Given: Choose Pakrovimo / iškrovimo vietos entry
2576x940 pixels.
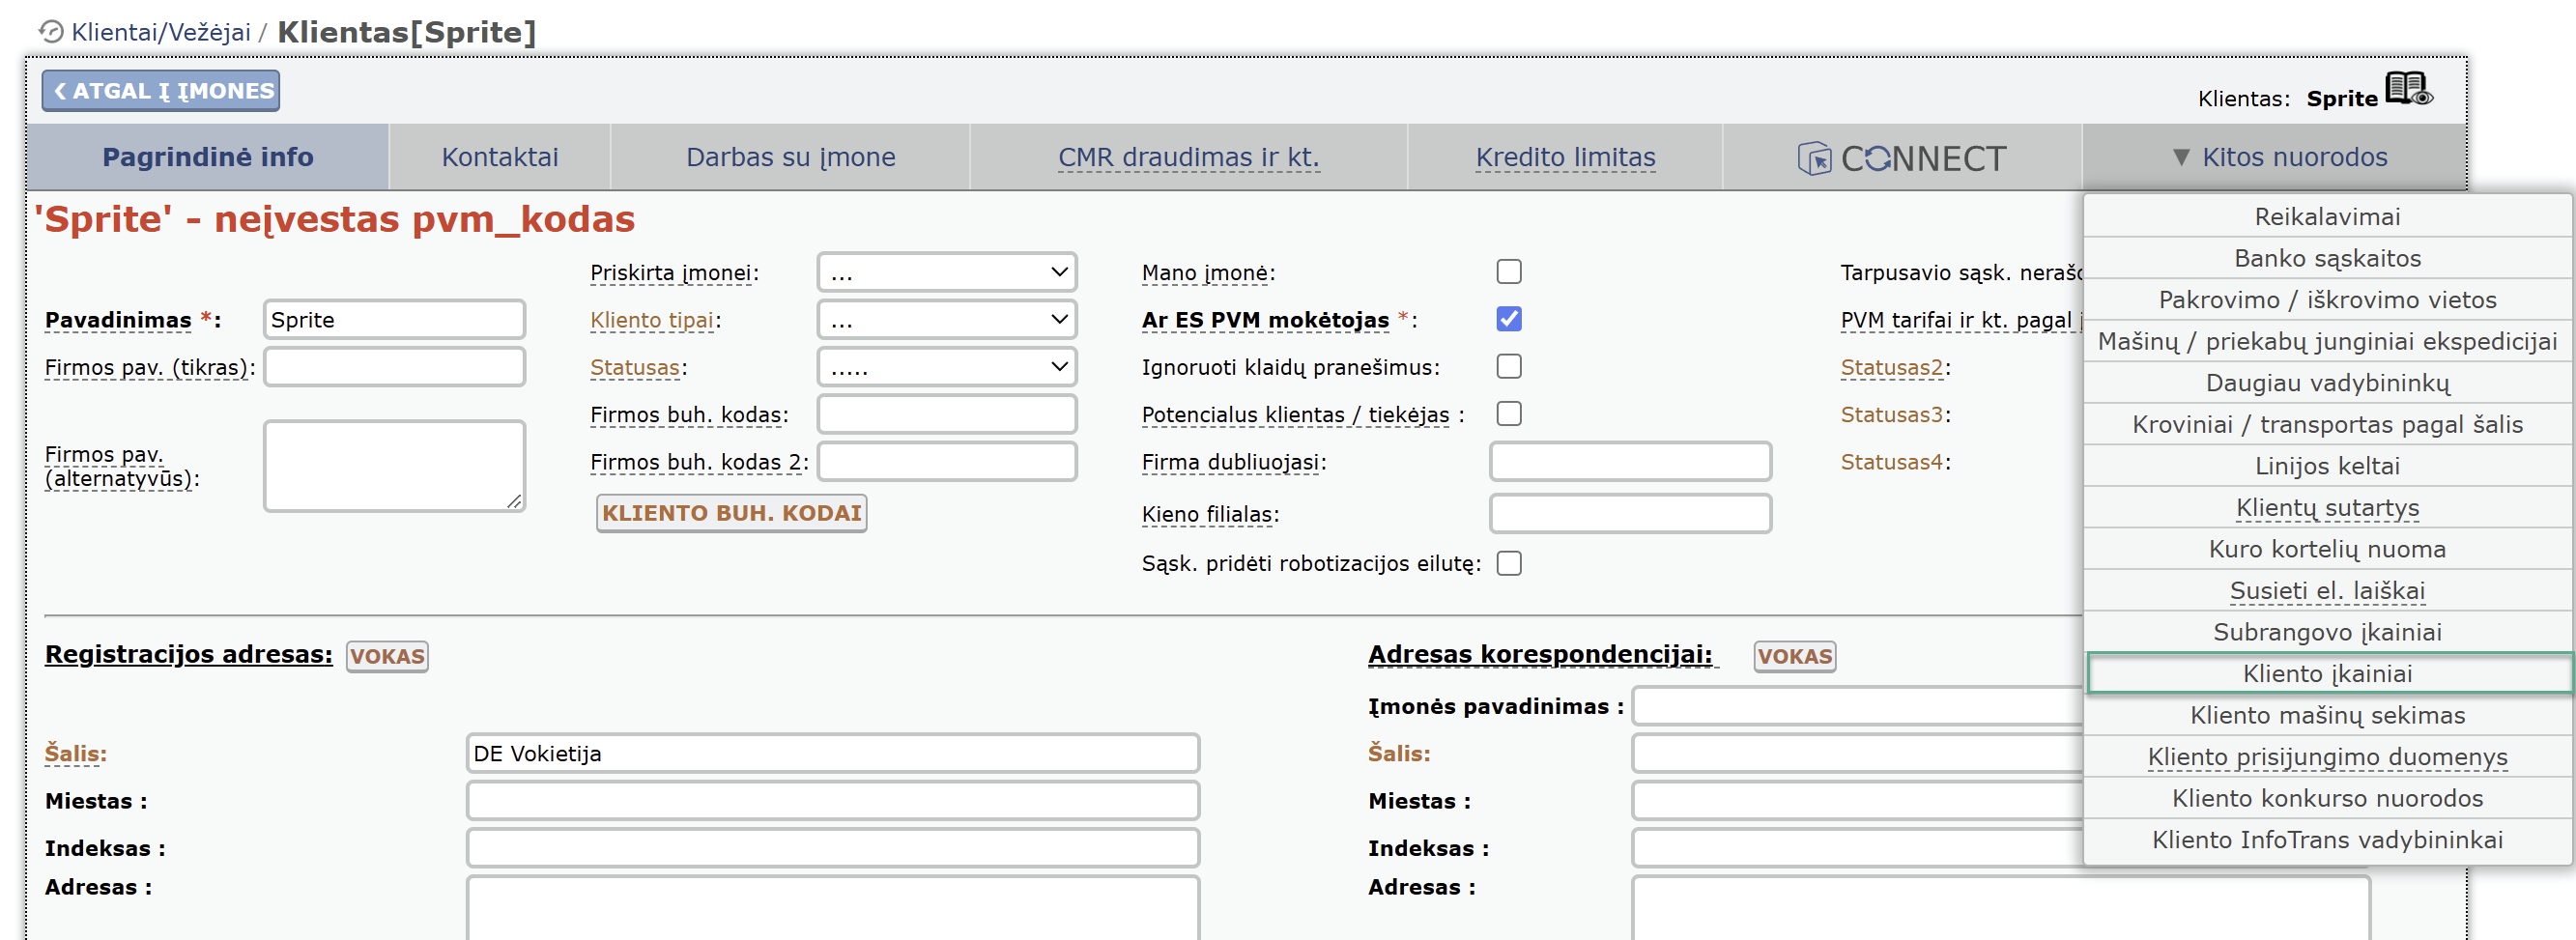Looking at the screenshot, I should pyautogui.click(x=2327, y=300).
